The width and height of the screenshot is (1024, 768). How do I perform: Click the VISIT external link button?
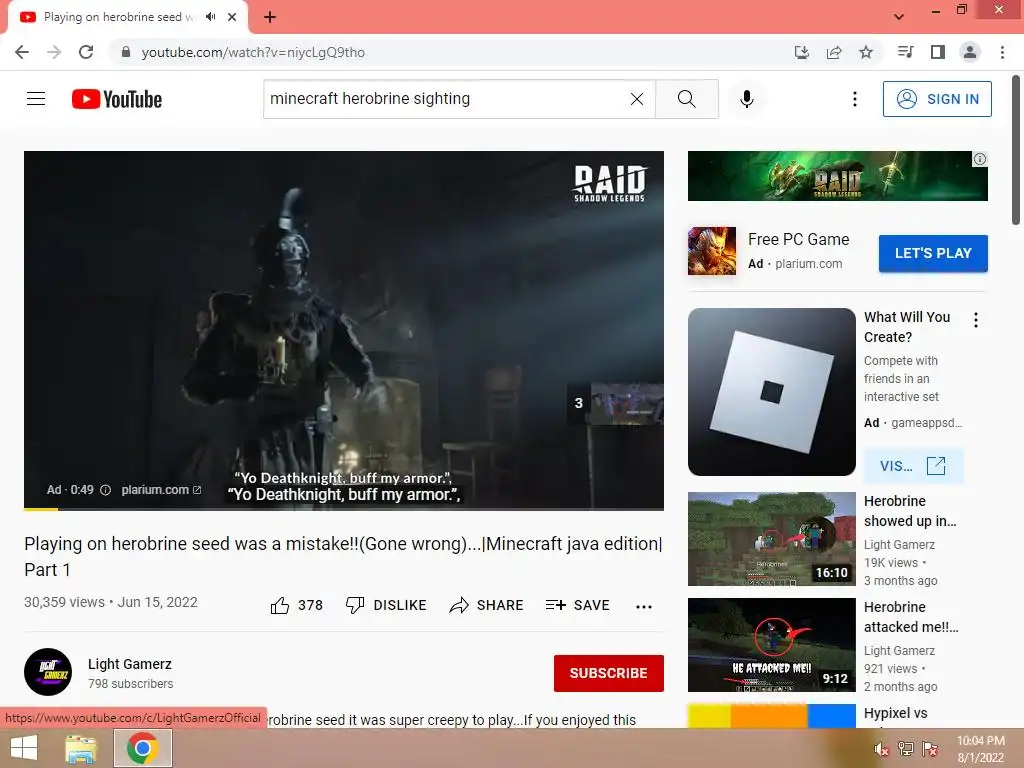[x=913, y=466]
